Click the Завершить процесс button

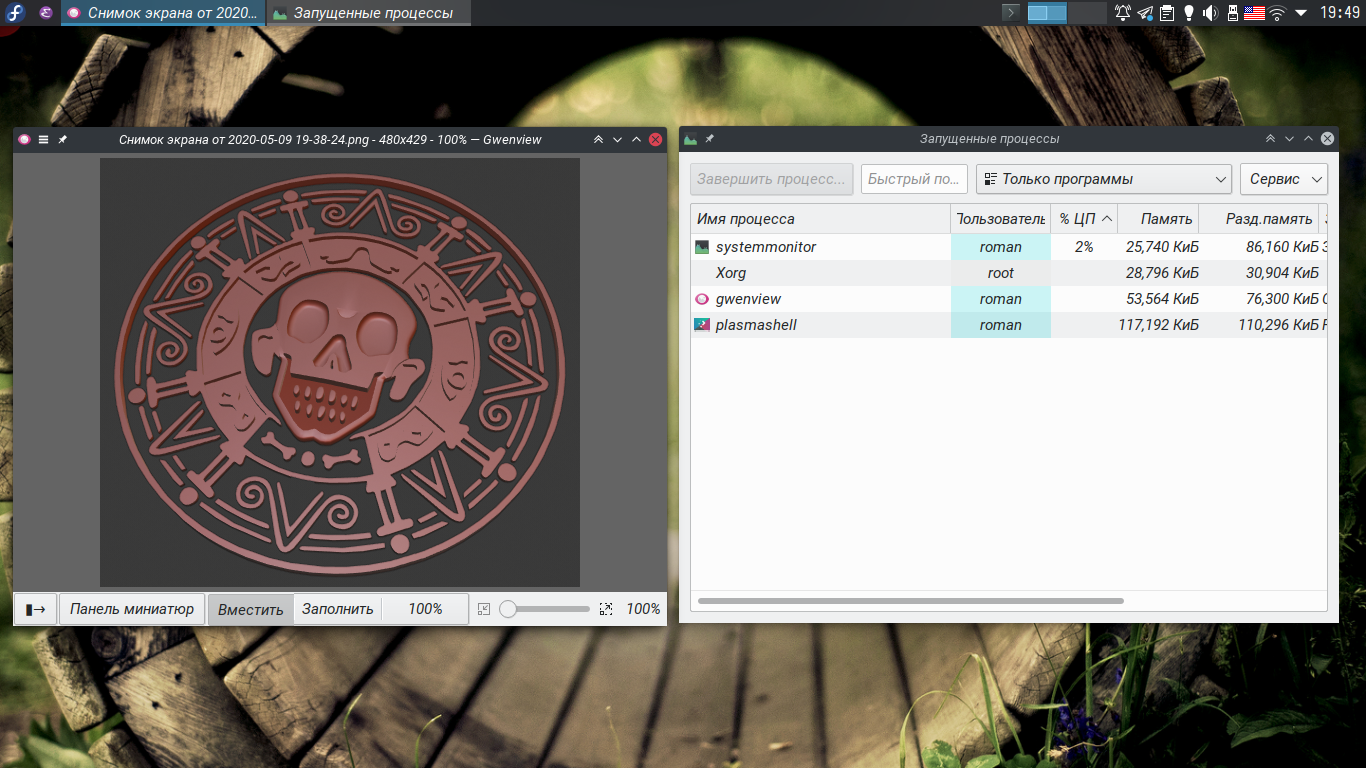point(772,179)
